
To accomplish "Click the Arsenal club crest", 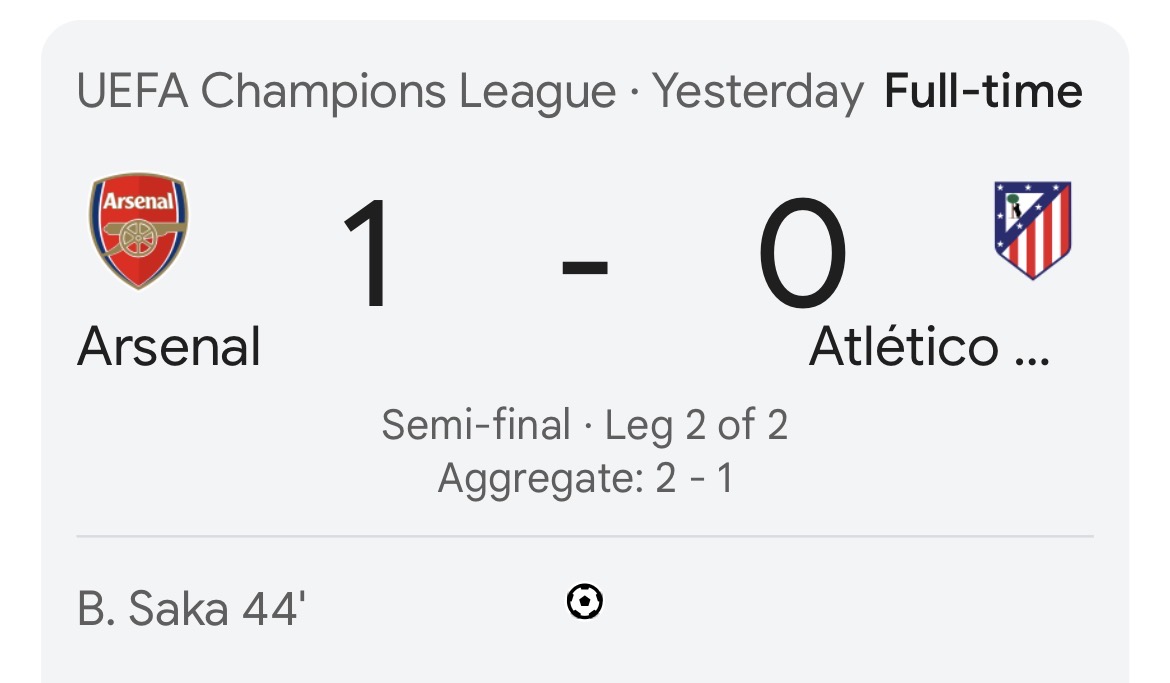I will (139, 231).
